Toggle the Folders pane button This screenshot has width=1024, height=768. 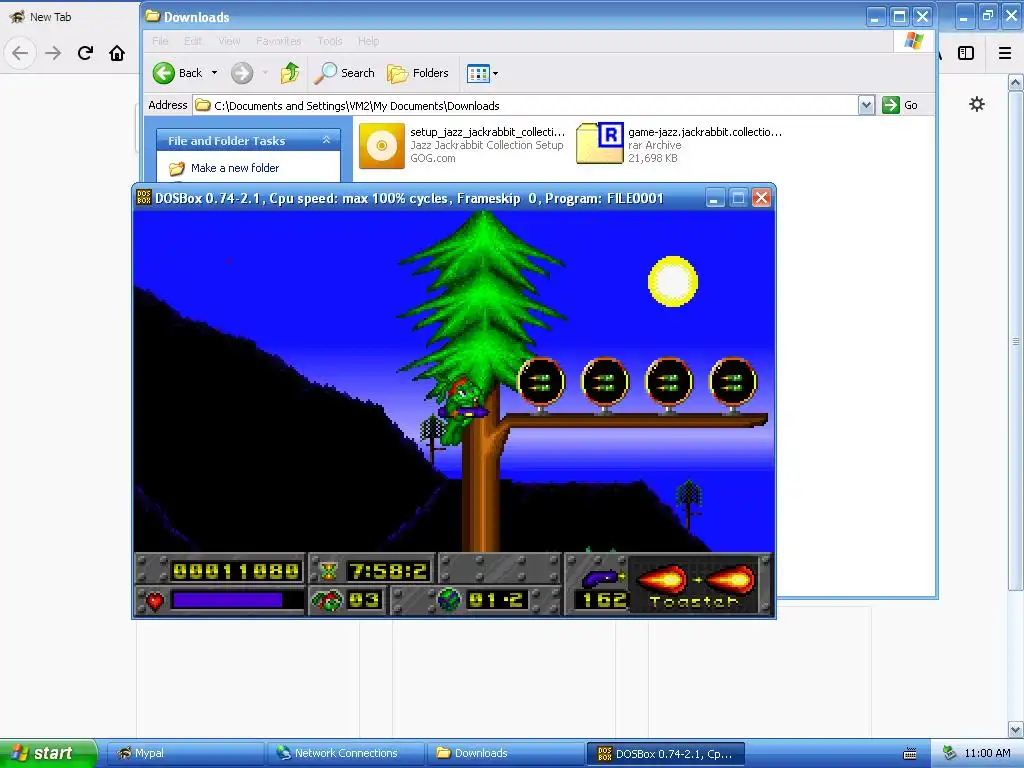click(x=418, y=73)
